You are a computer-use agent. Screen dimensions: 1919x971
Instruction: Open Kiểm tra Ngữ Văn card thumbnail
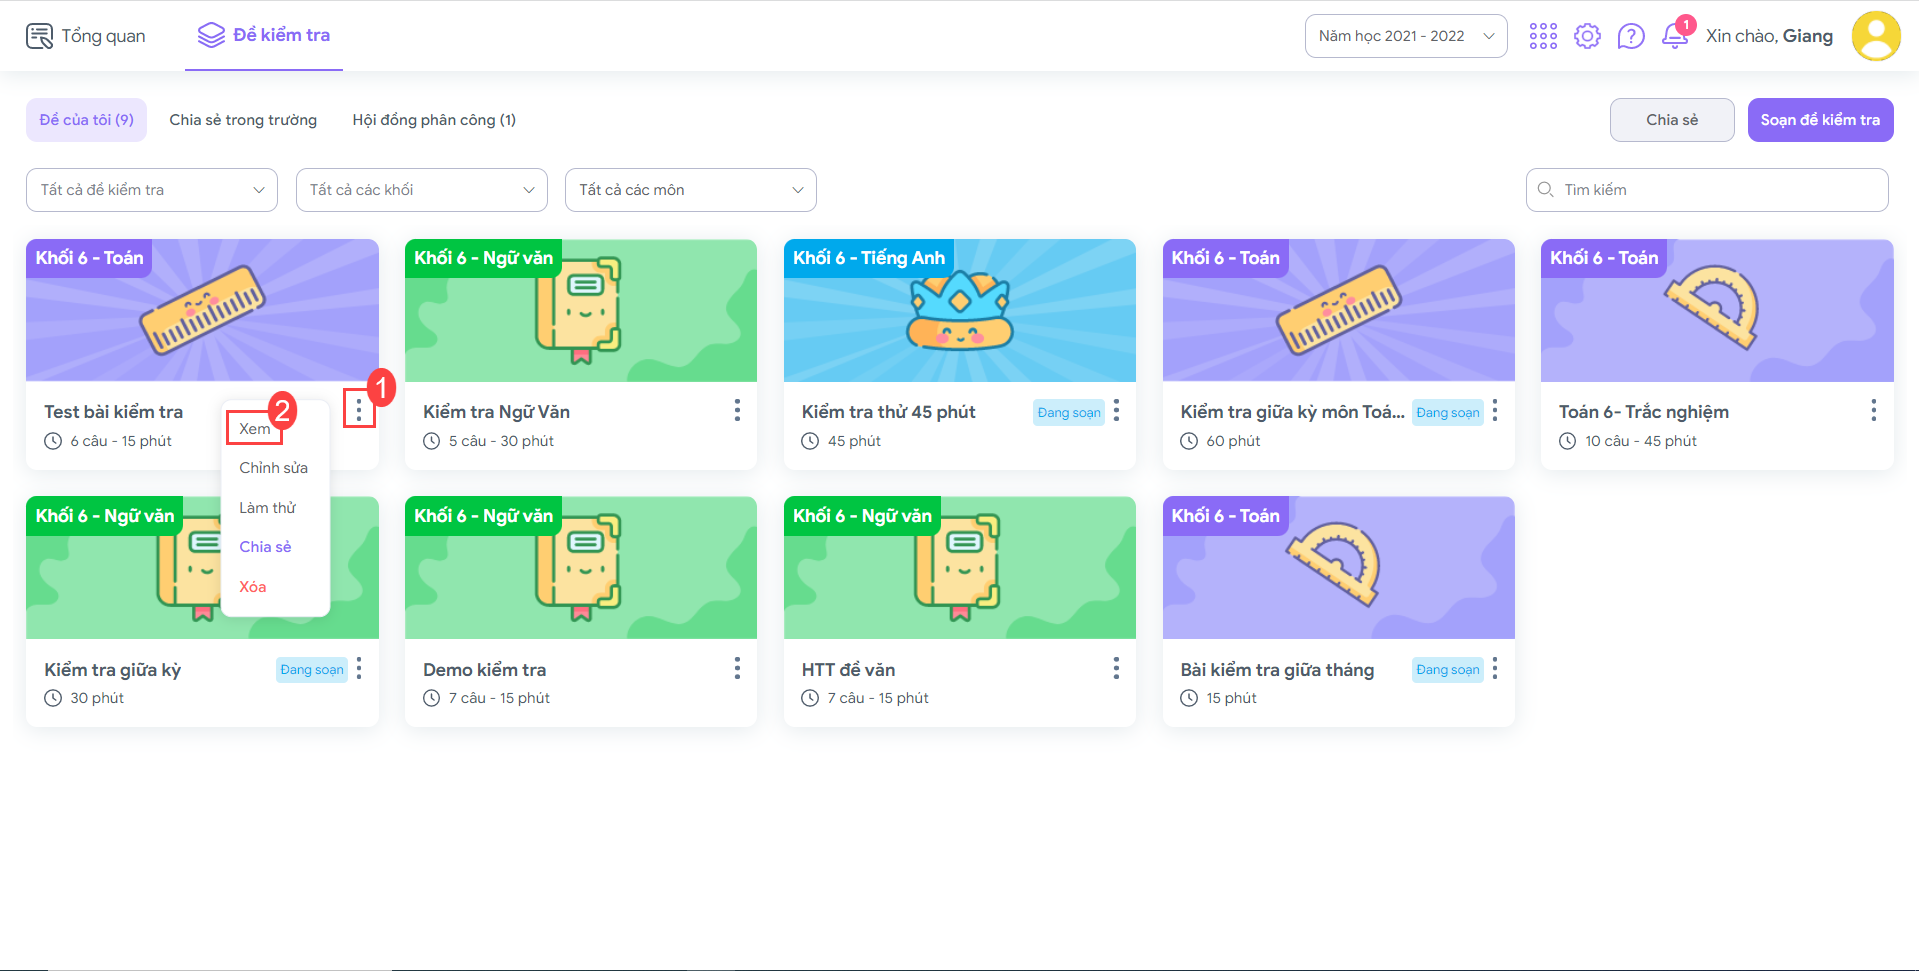click(x=581, y=310)
